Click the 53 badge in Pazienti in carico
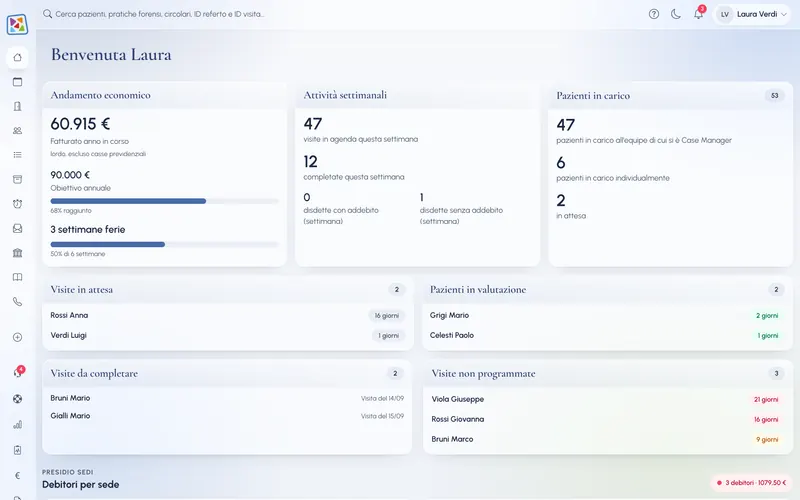 point(774,95)
